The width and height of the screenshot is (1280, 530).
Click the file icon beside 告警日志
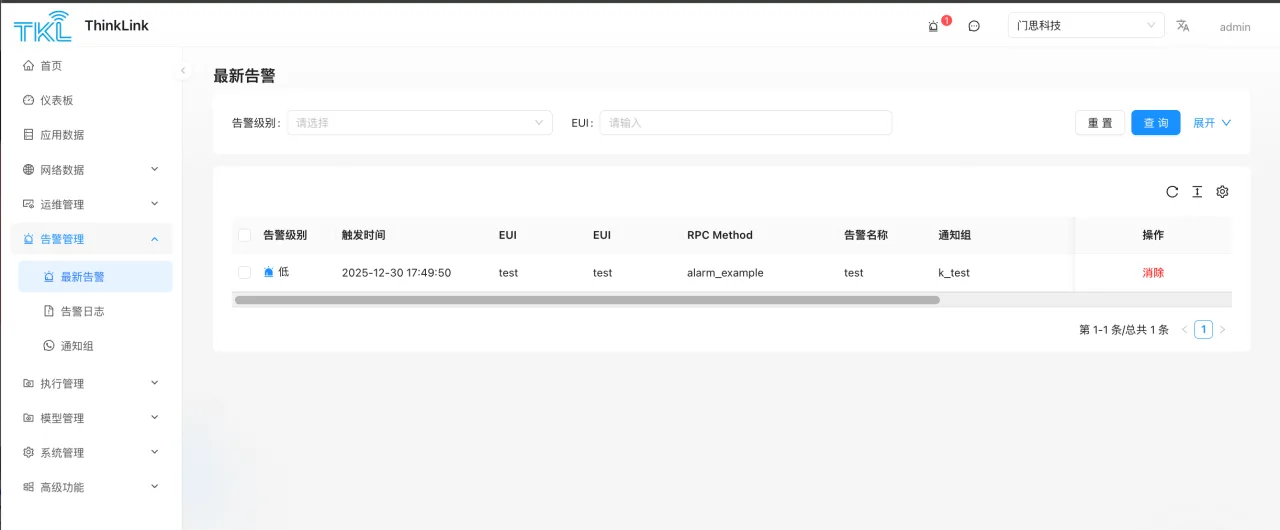point(49,311)
